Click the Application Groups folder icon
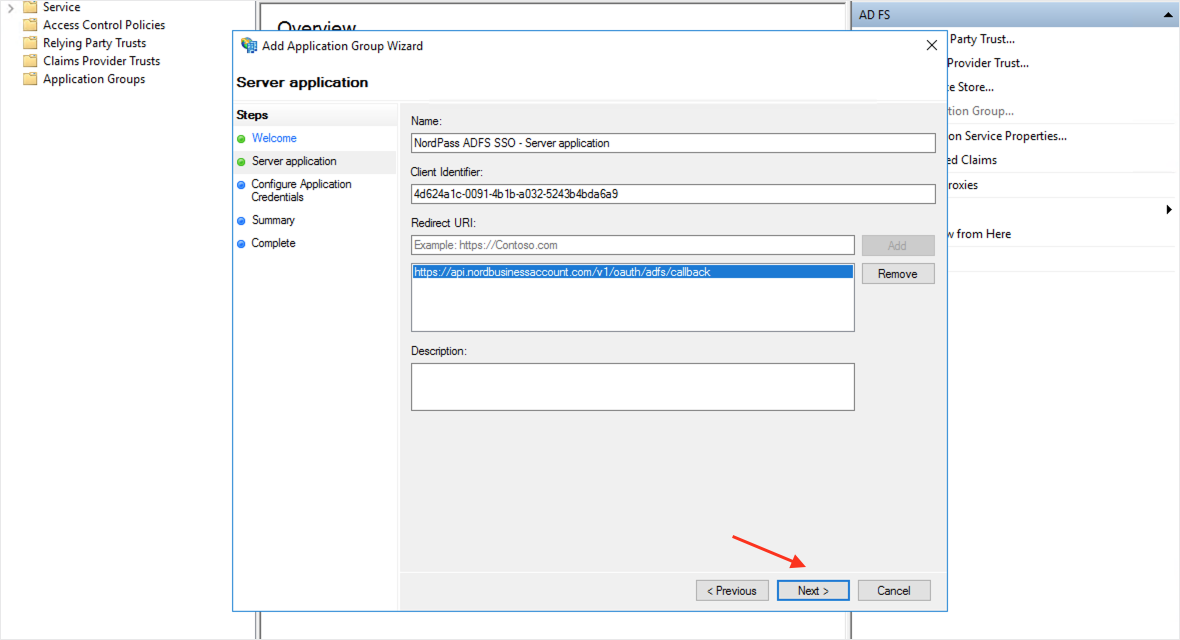Screen dimensions: 1180x640 (30, 79)
